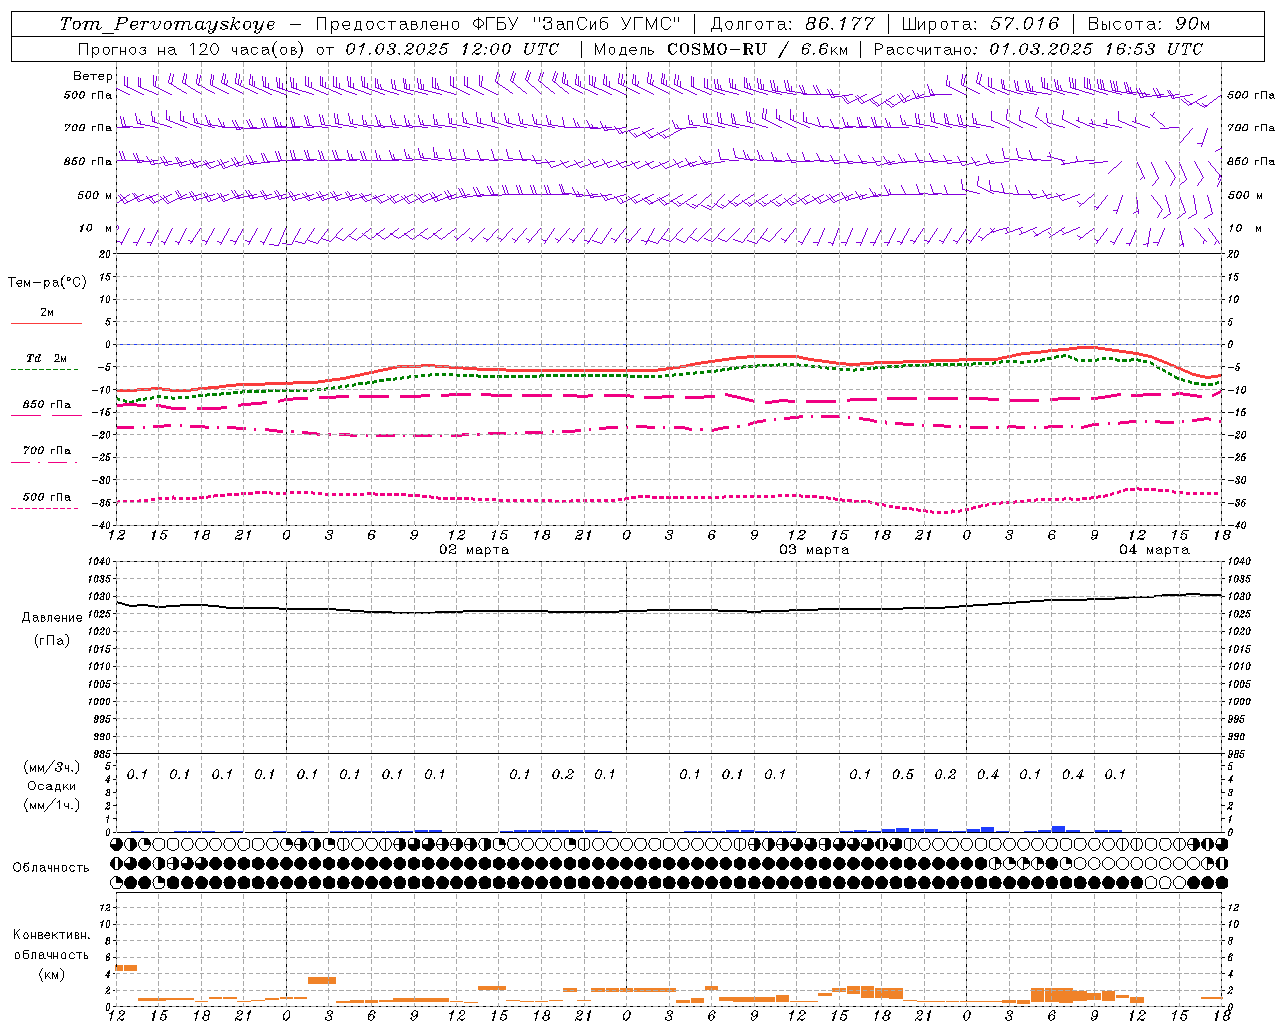Click the left '10 м' wind level label
The image size is (1280, 1024).
96,228
